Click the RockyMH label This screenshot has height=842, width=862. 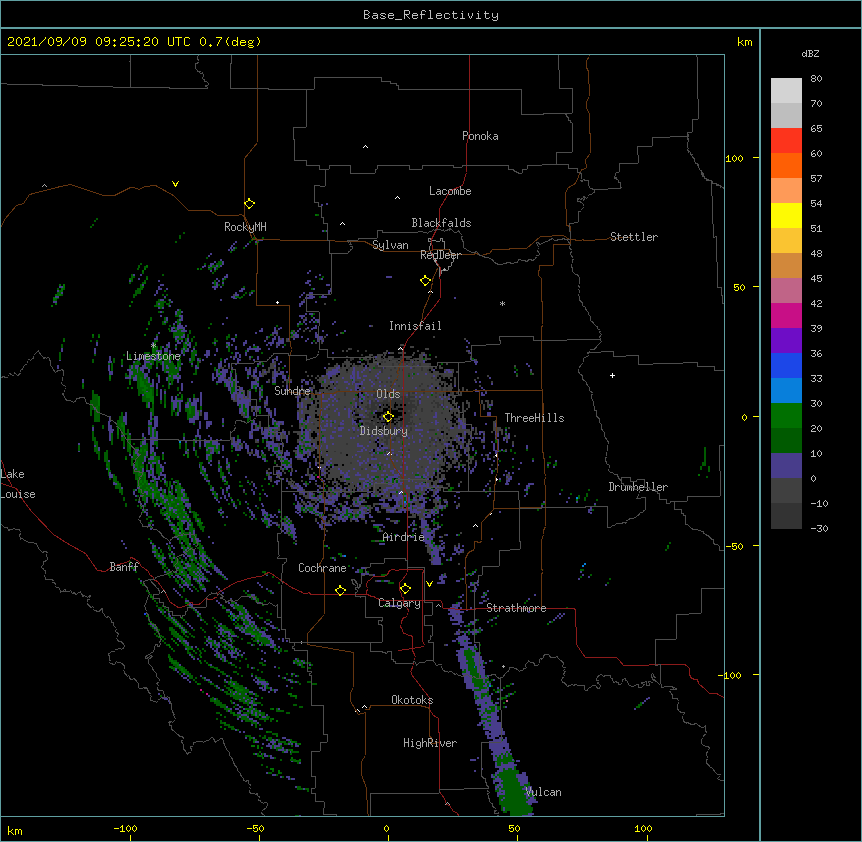click(245, 226)
